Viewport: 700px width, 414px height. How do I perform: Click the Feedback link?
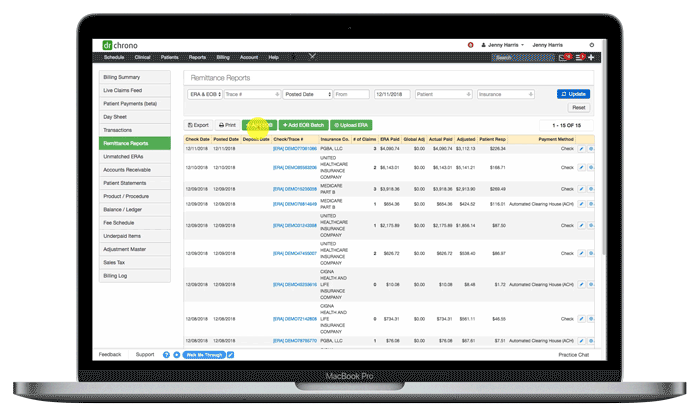110,355
